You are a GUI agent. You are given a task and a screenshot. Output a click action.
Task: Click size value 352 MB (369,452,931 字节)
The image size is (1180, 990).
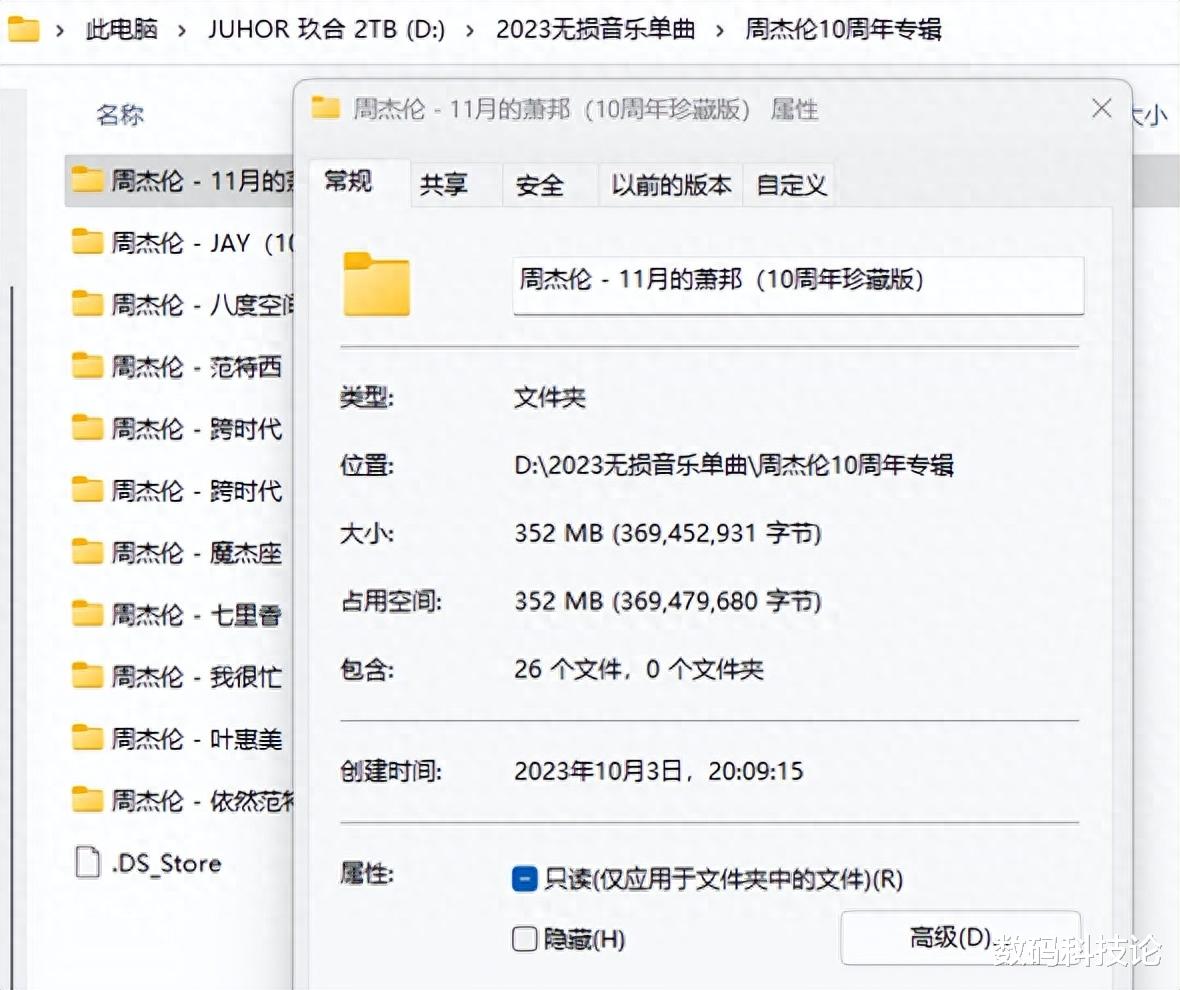[x=668, y=533]
